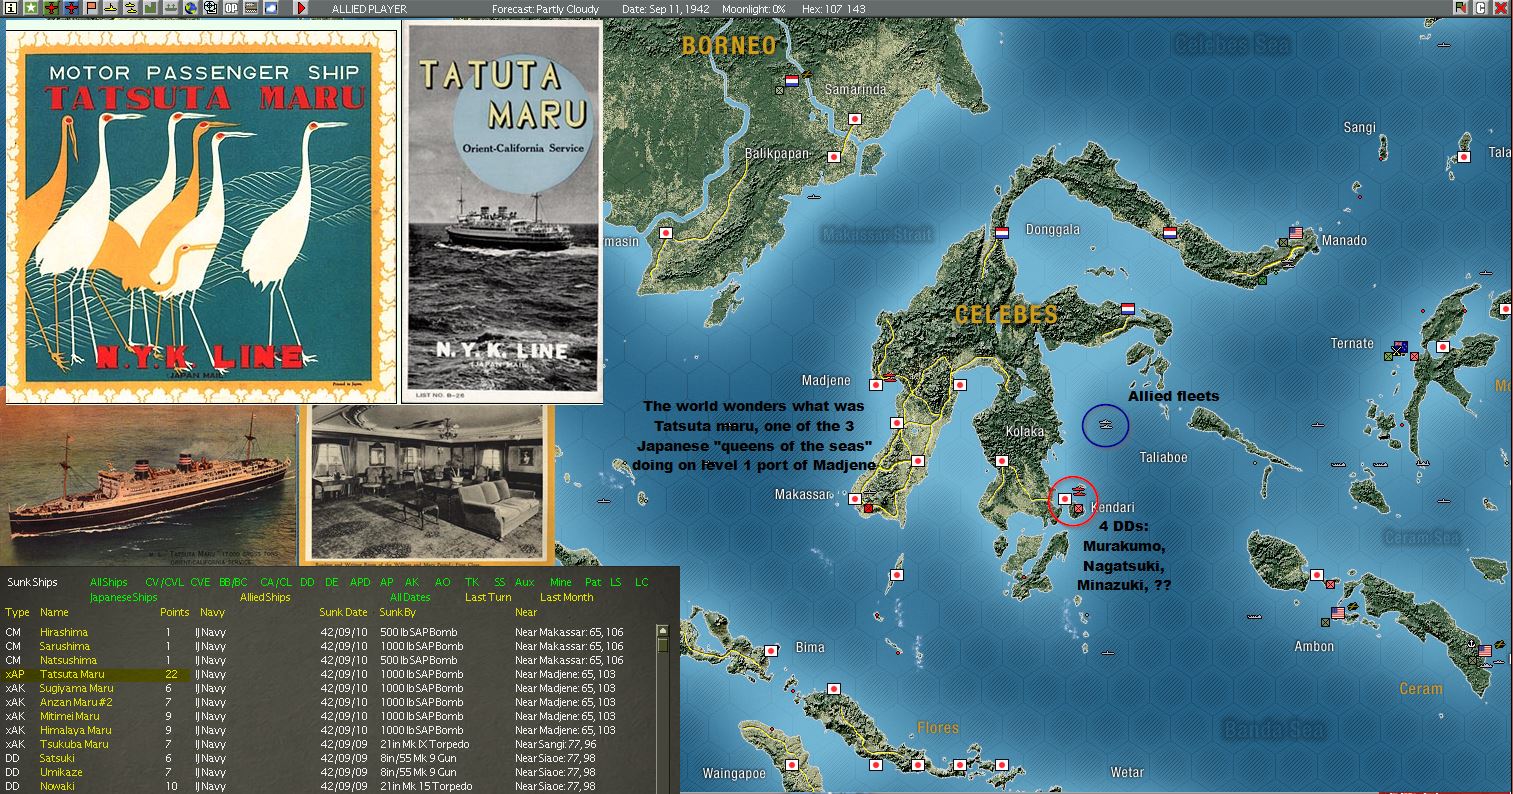Select the Last Month date filter

(566, 597)
